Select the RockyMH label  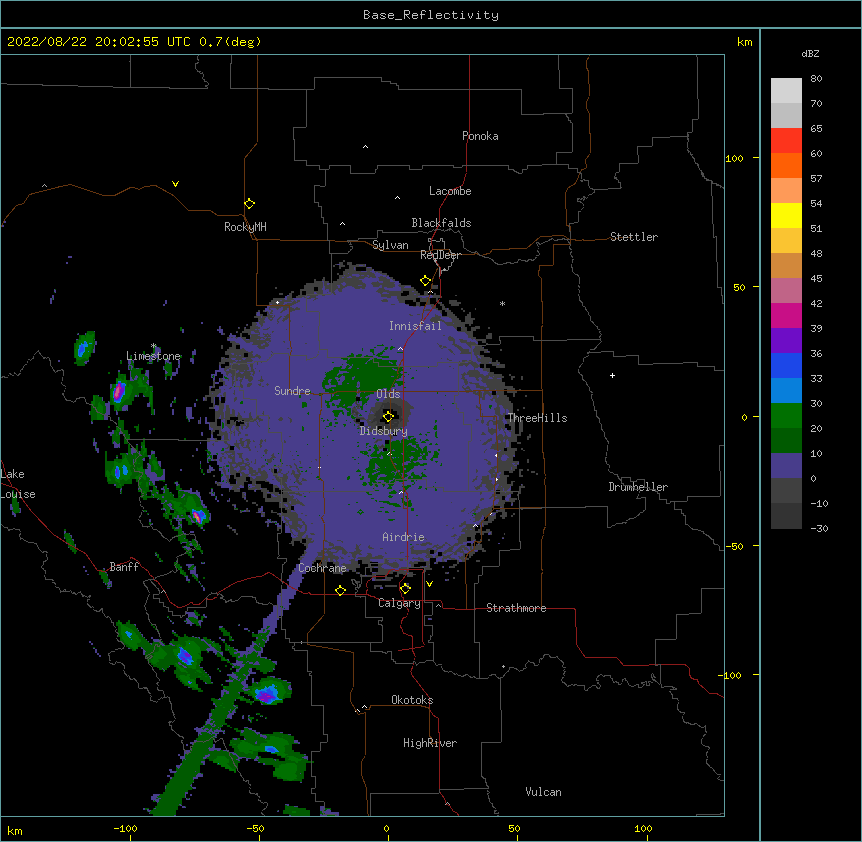tap(245, 227)
